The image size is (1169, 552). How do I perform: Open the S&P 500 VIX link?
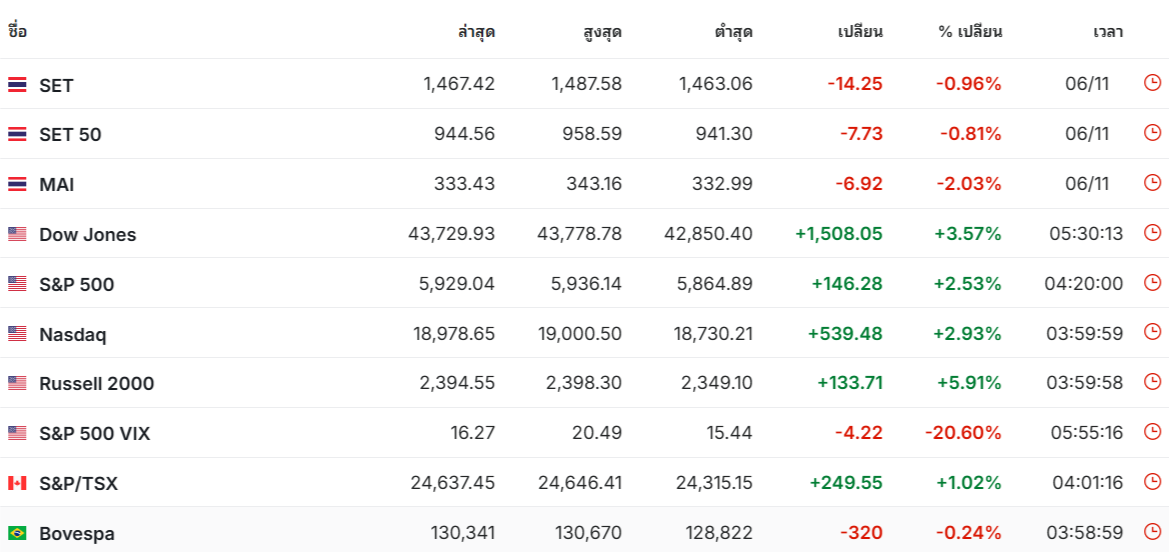pyautogui.click(x=95, y=433)
